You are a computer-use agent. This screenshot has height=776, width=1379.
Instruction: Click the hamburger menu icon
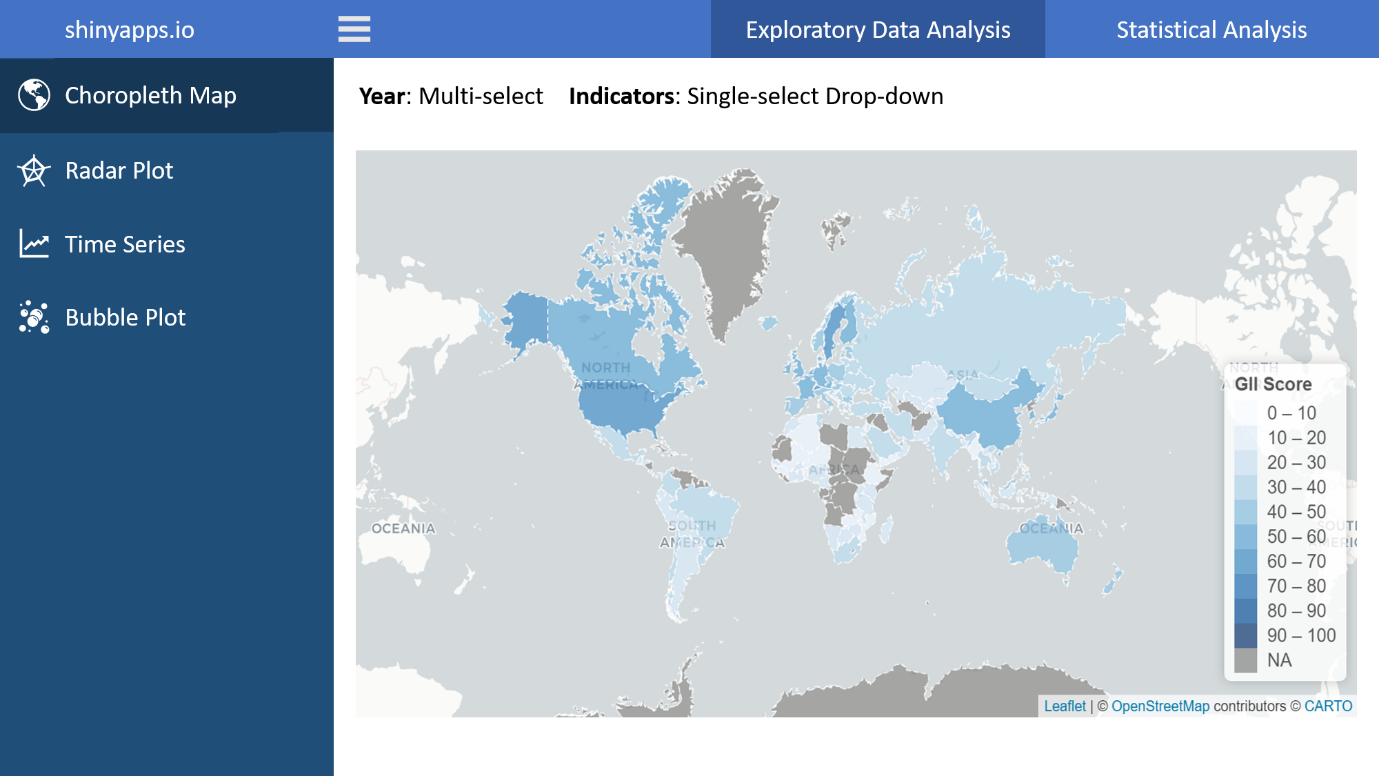tap(354, 29)
